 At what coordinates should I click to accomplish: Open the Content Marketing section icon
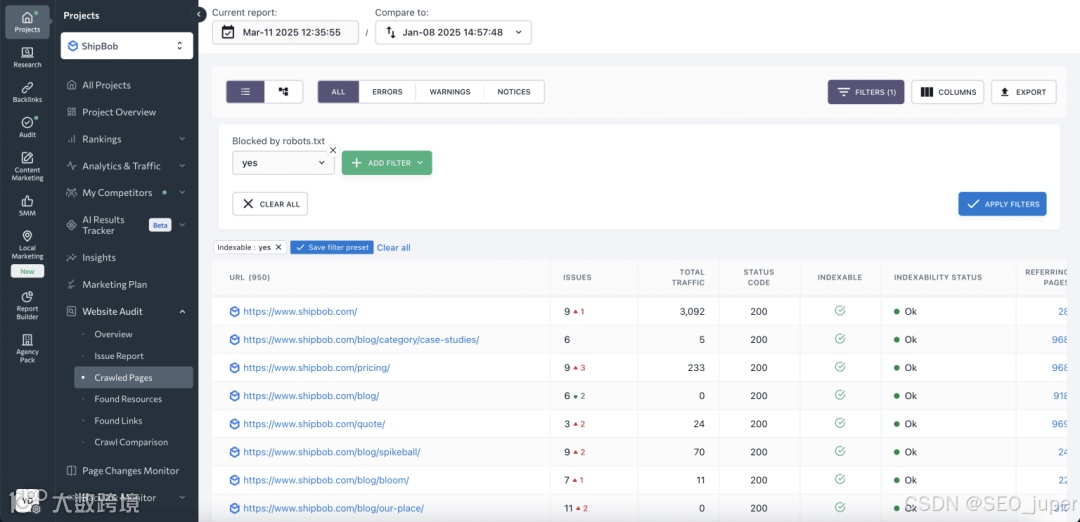(x=27, y=167)
